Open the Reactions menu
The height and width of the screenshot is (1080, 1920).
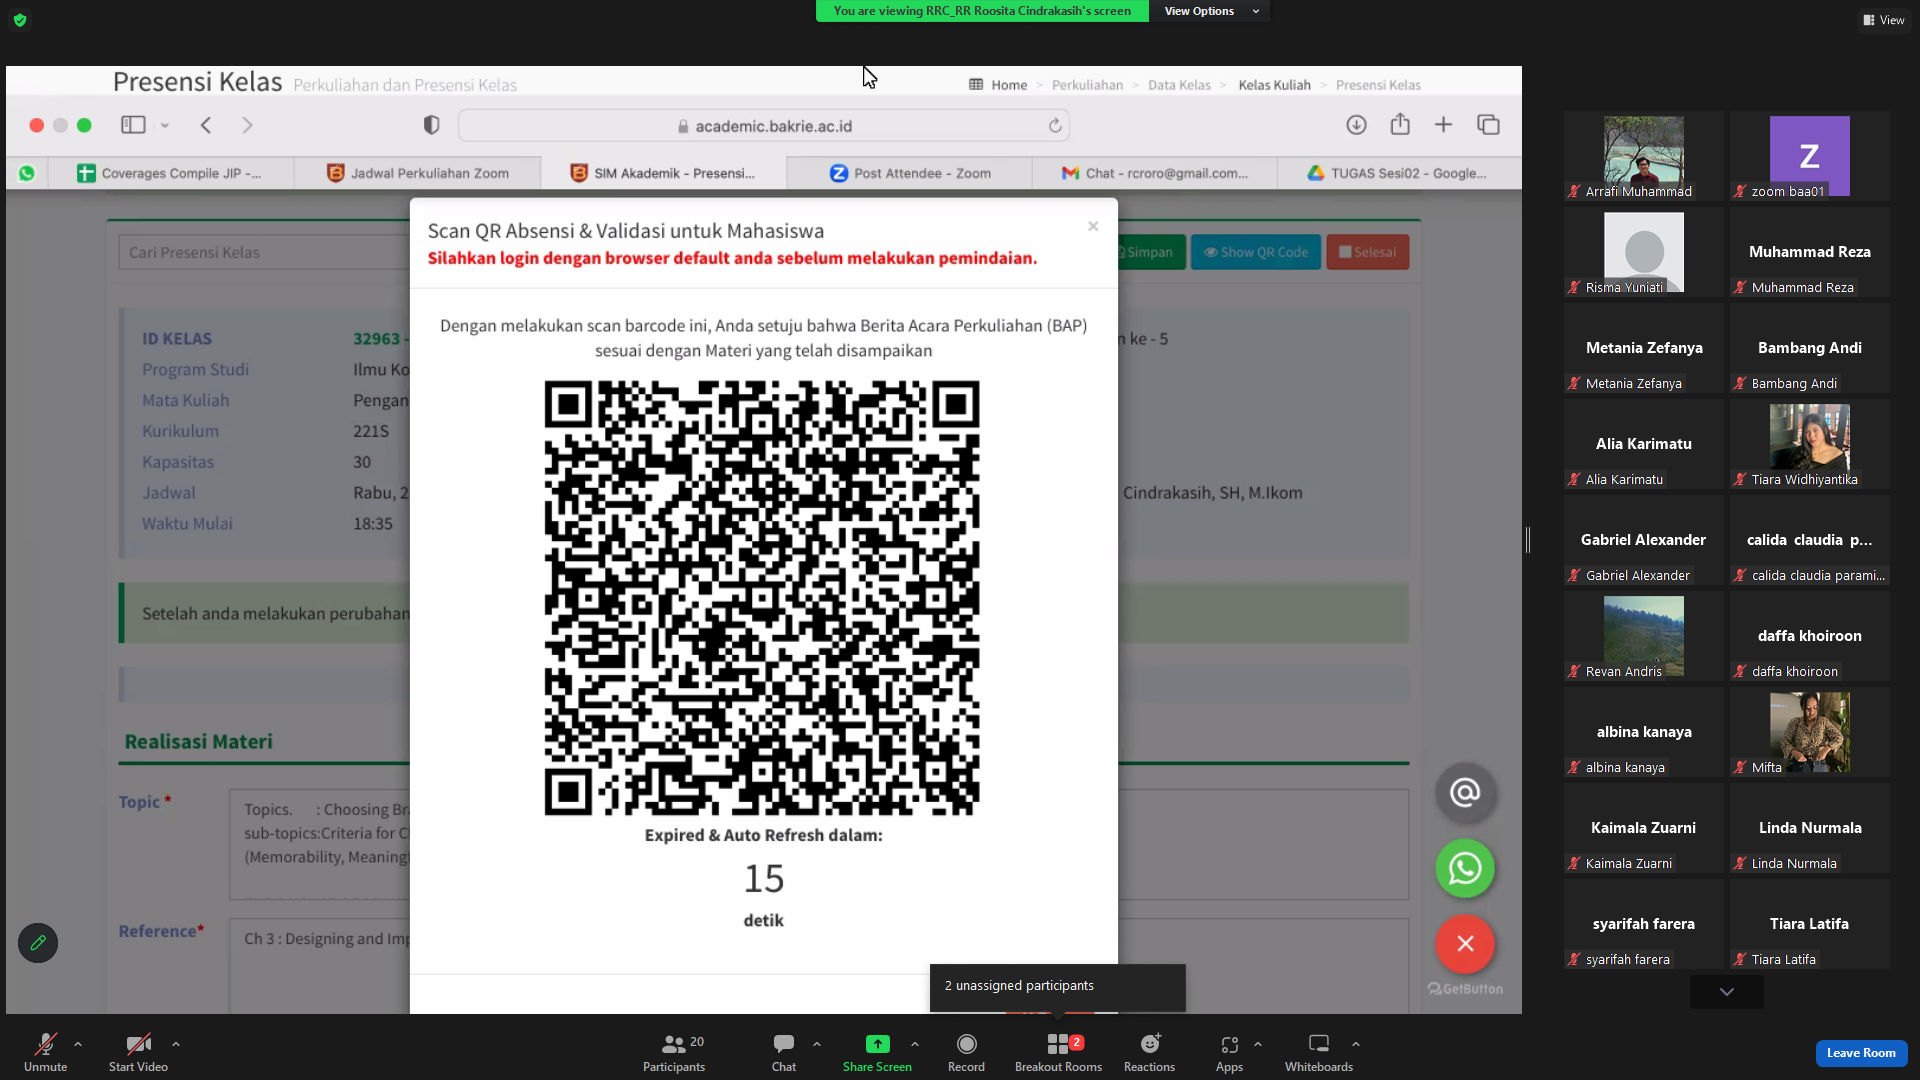[1149, 1053]
